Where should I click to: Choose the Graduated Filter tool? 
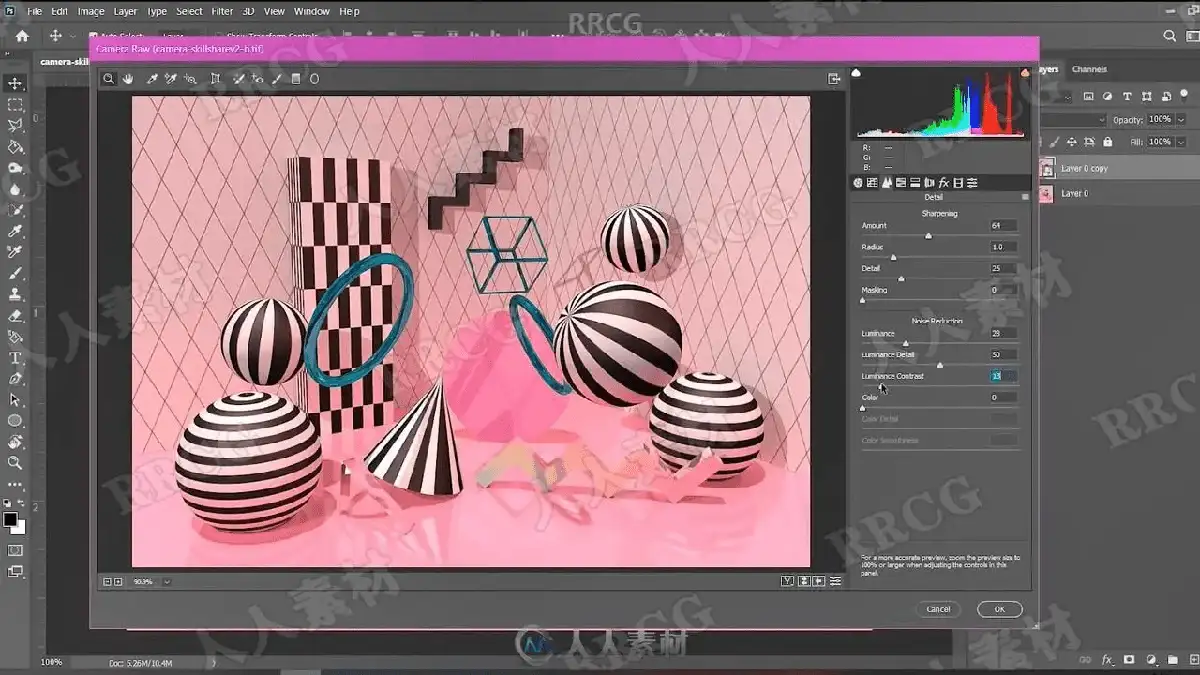(295, 78)
